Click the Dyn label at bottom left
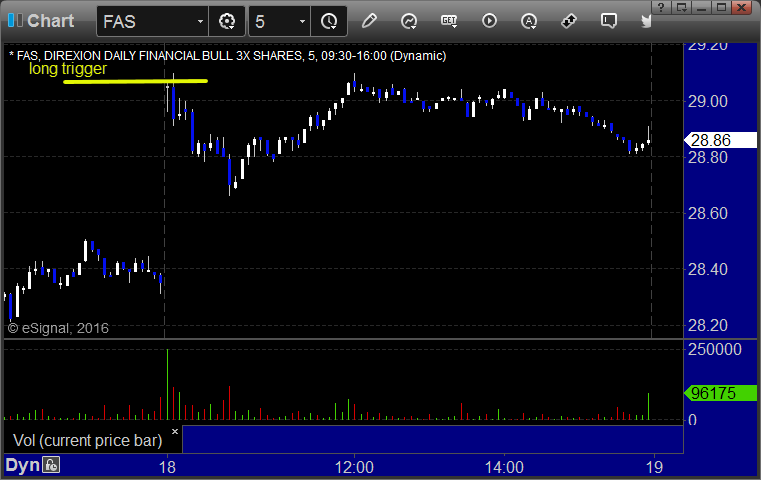761x480 pixels. pos(22,465)
